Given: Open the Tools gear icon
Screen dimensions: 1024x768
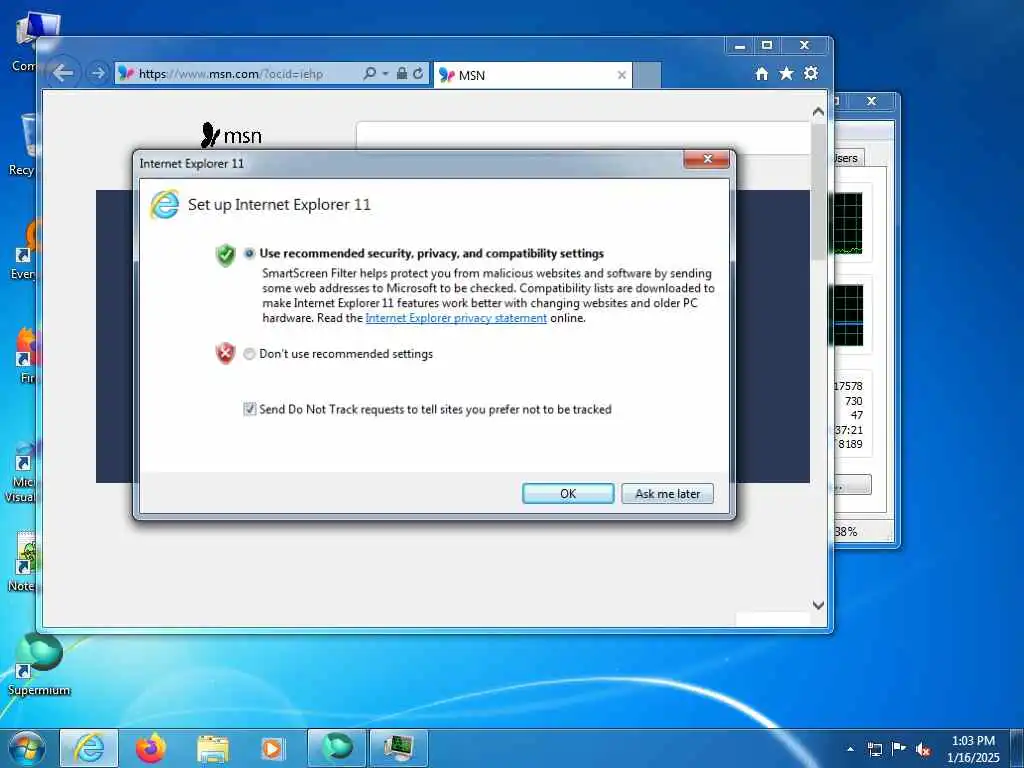Looking at the screenshot, I should tap(811, 73).
